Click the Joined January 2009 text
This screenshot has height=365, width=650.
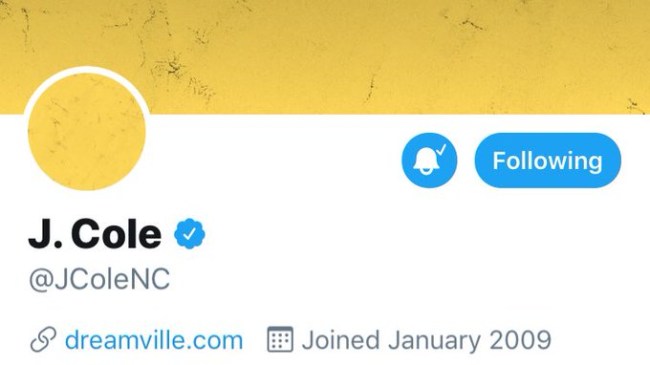click(426, 340)
